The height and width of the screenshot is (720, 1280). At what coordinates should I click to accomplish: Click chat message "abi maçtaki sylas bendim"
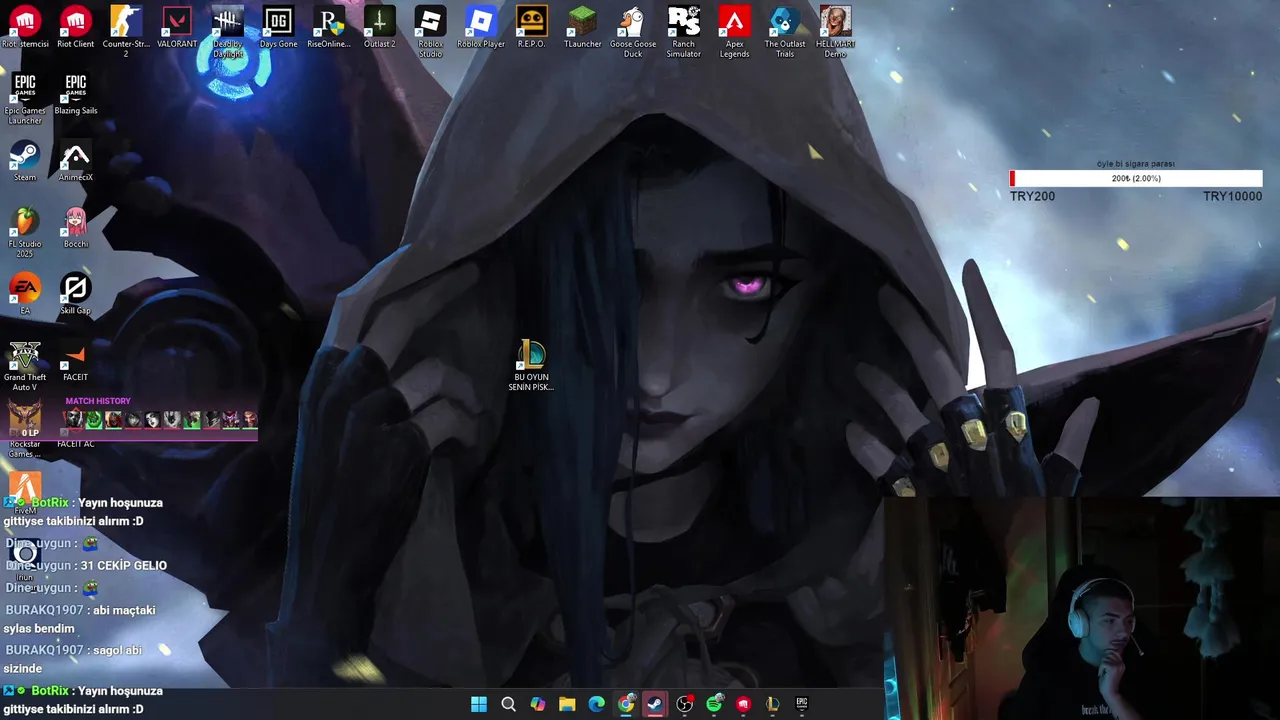point(80,619)
